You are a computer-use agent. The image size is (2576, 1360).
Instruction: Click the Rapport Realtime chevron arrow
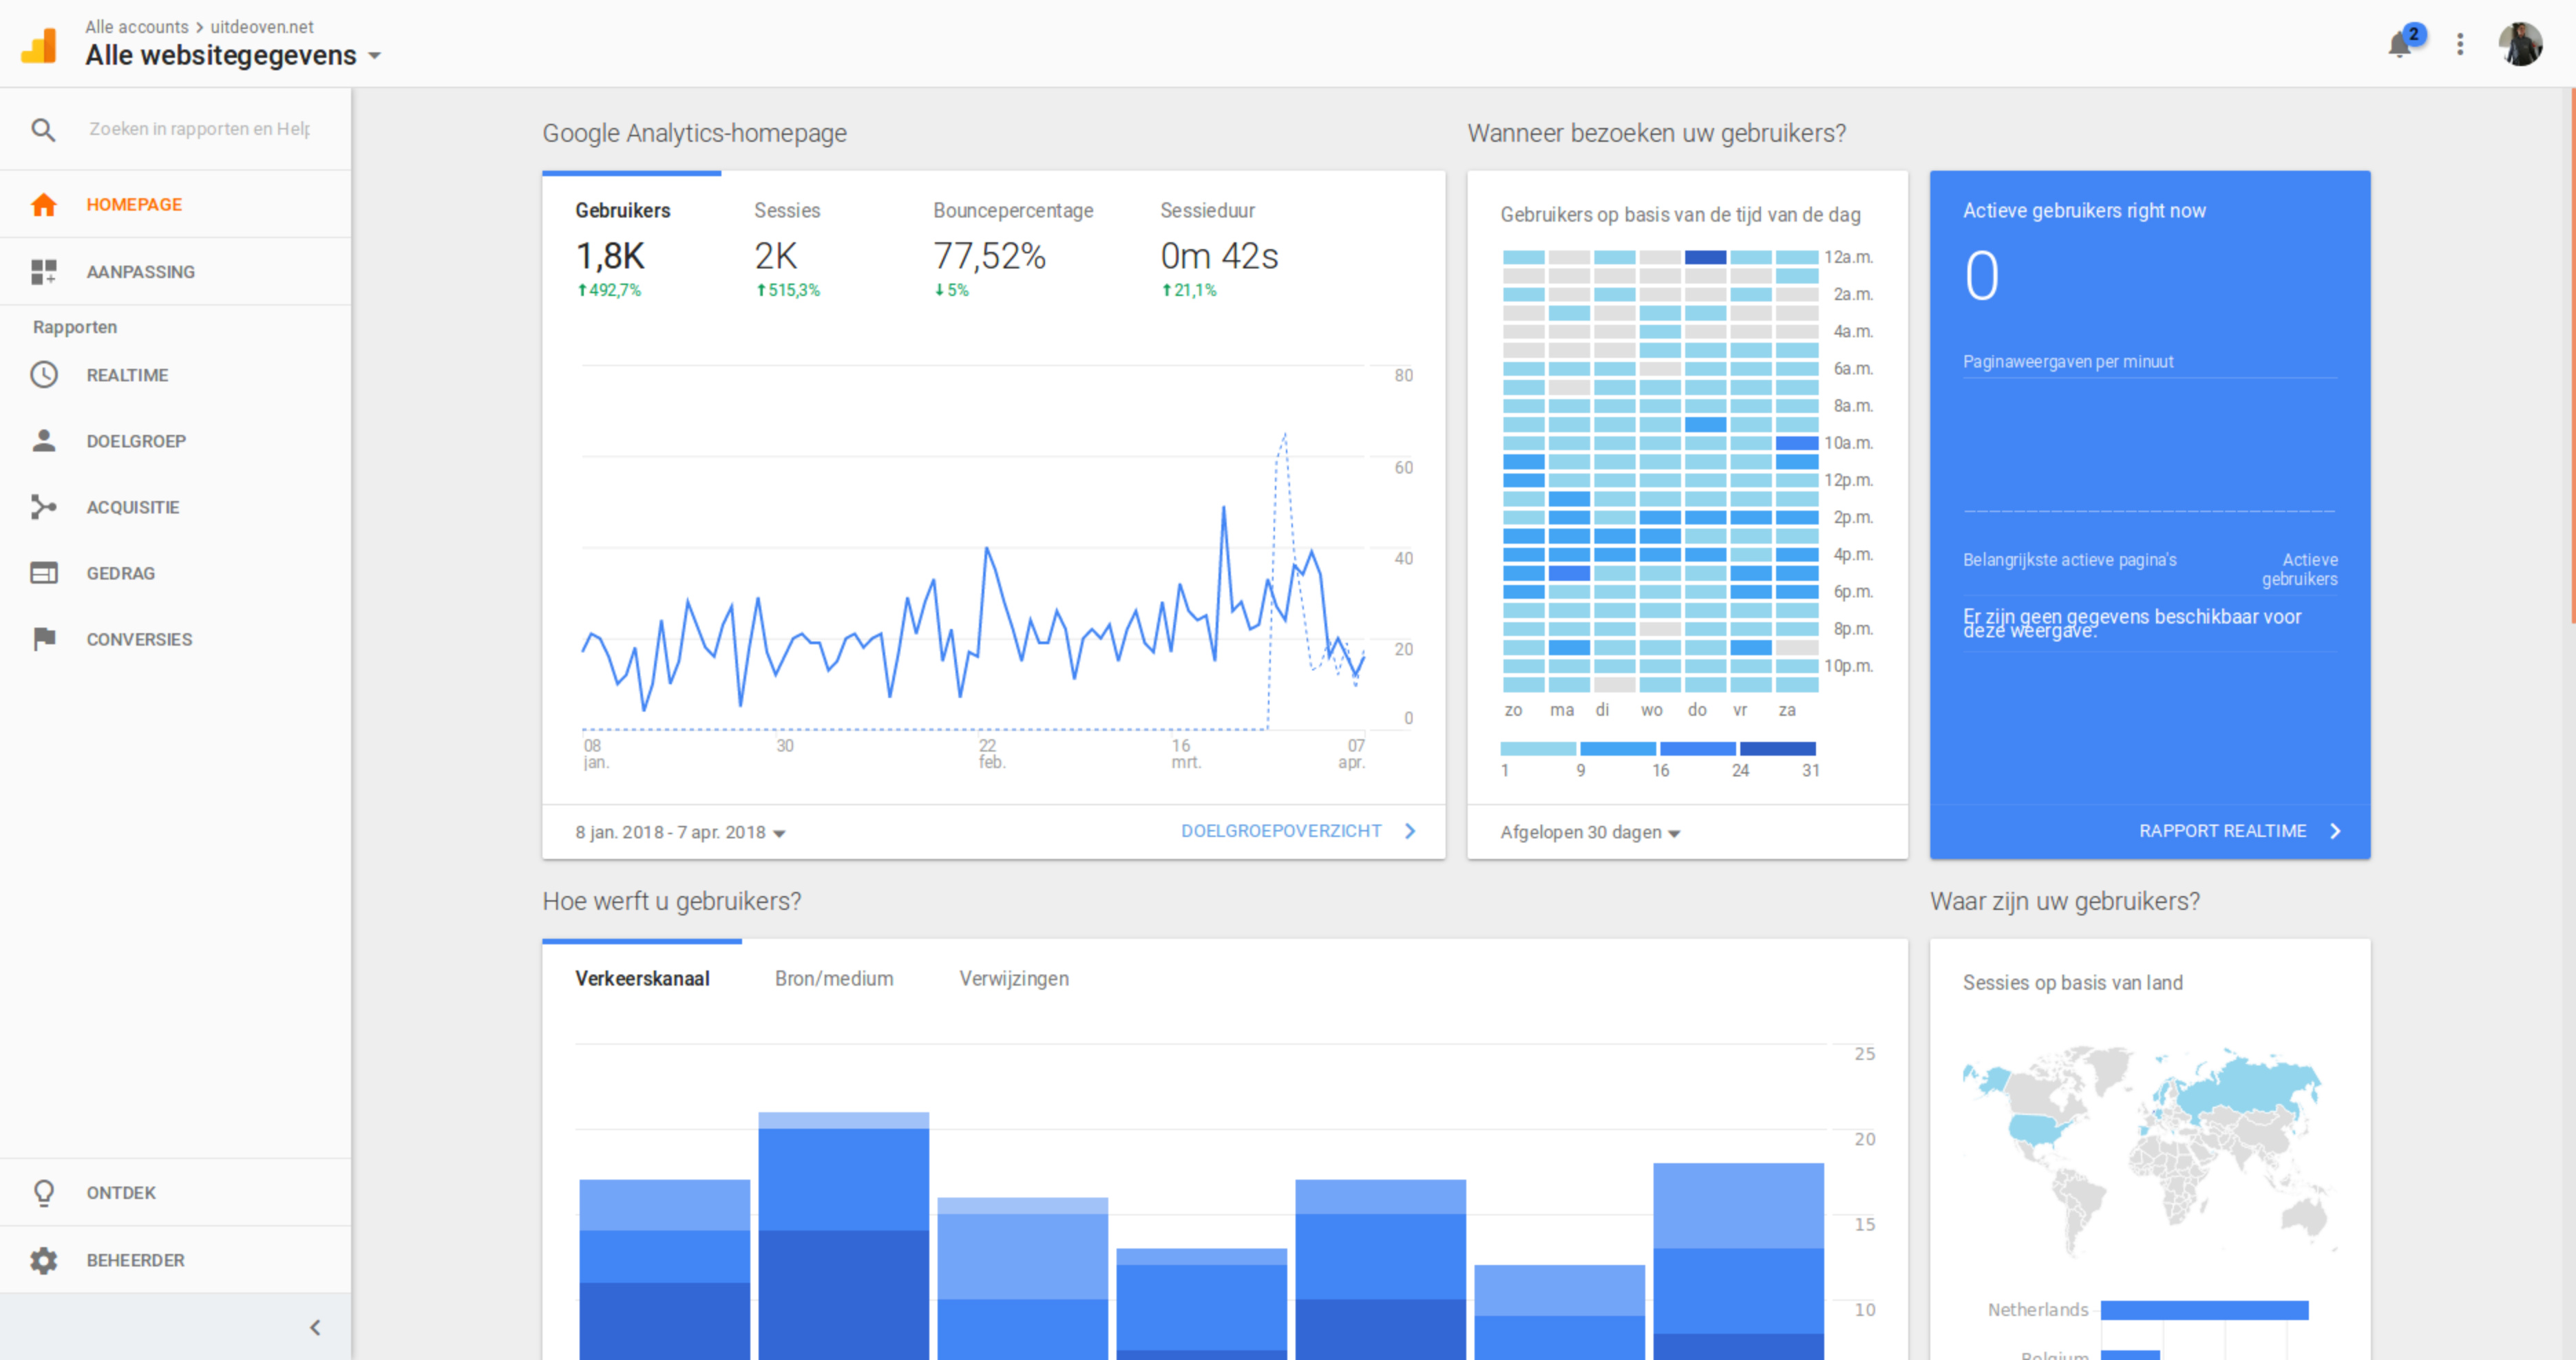tap(2335, 831)
